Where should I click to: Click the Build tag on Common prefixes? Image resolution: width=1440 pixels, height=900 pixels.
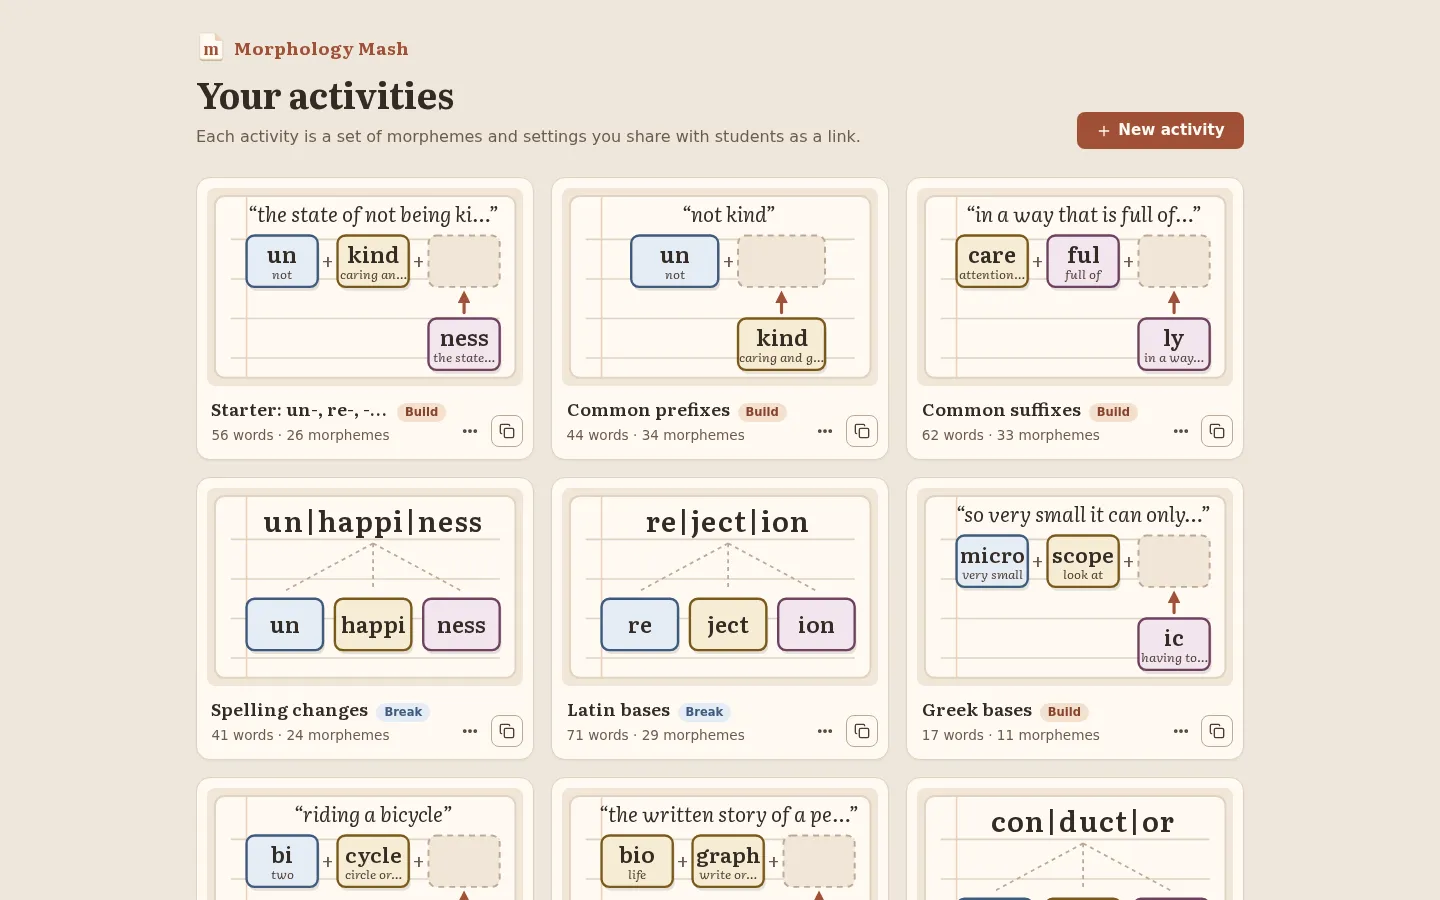click(762, 412)
